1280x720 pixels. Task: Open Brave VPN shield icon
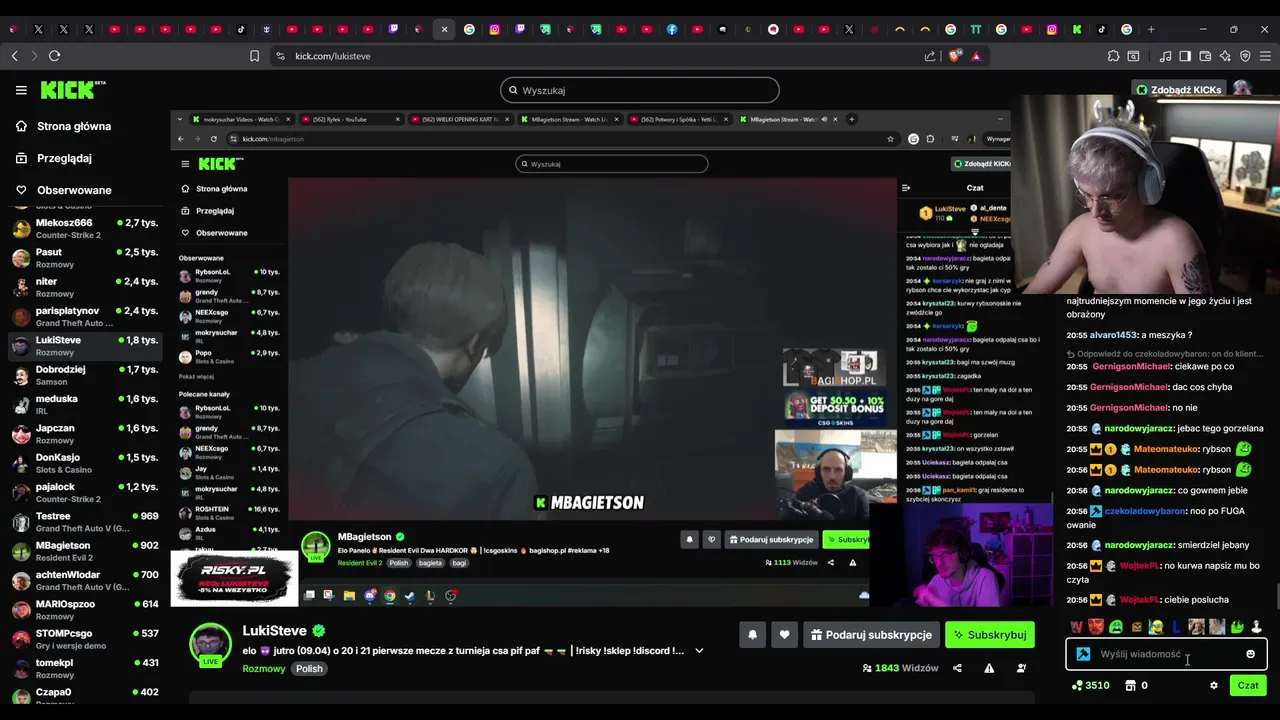click(1245, 56)
